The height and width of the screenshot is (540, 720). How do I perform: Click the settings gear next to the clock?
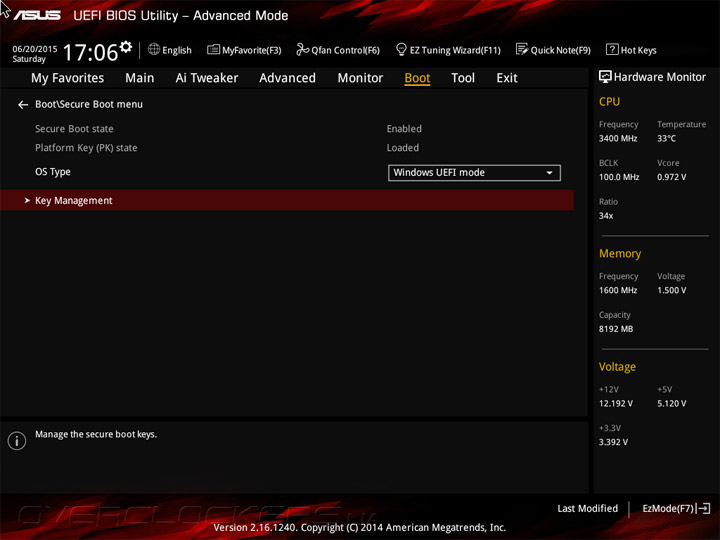coord(126,46)
